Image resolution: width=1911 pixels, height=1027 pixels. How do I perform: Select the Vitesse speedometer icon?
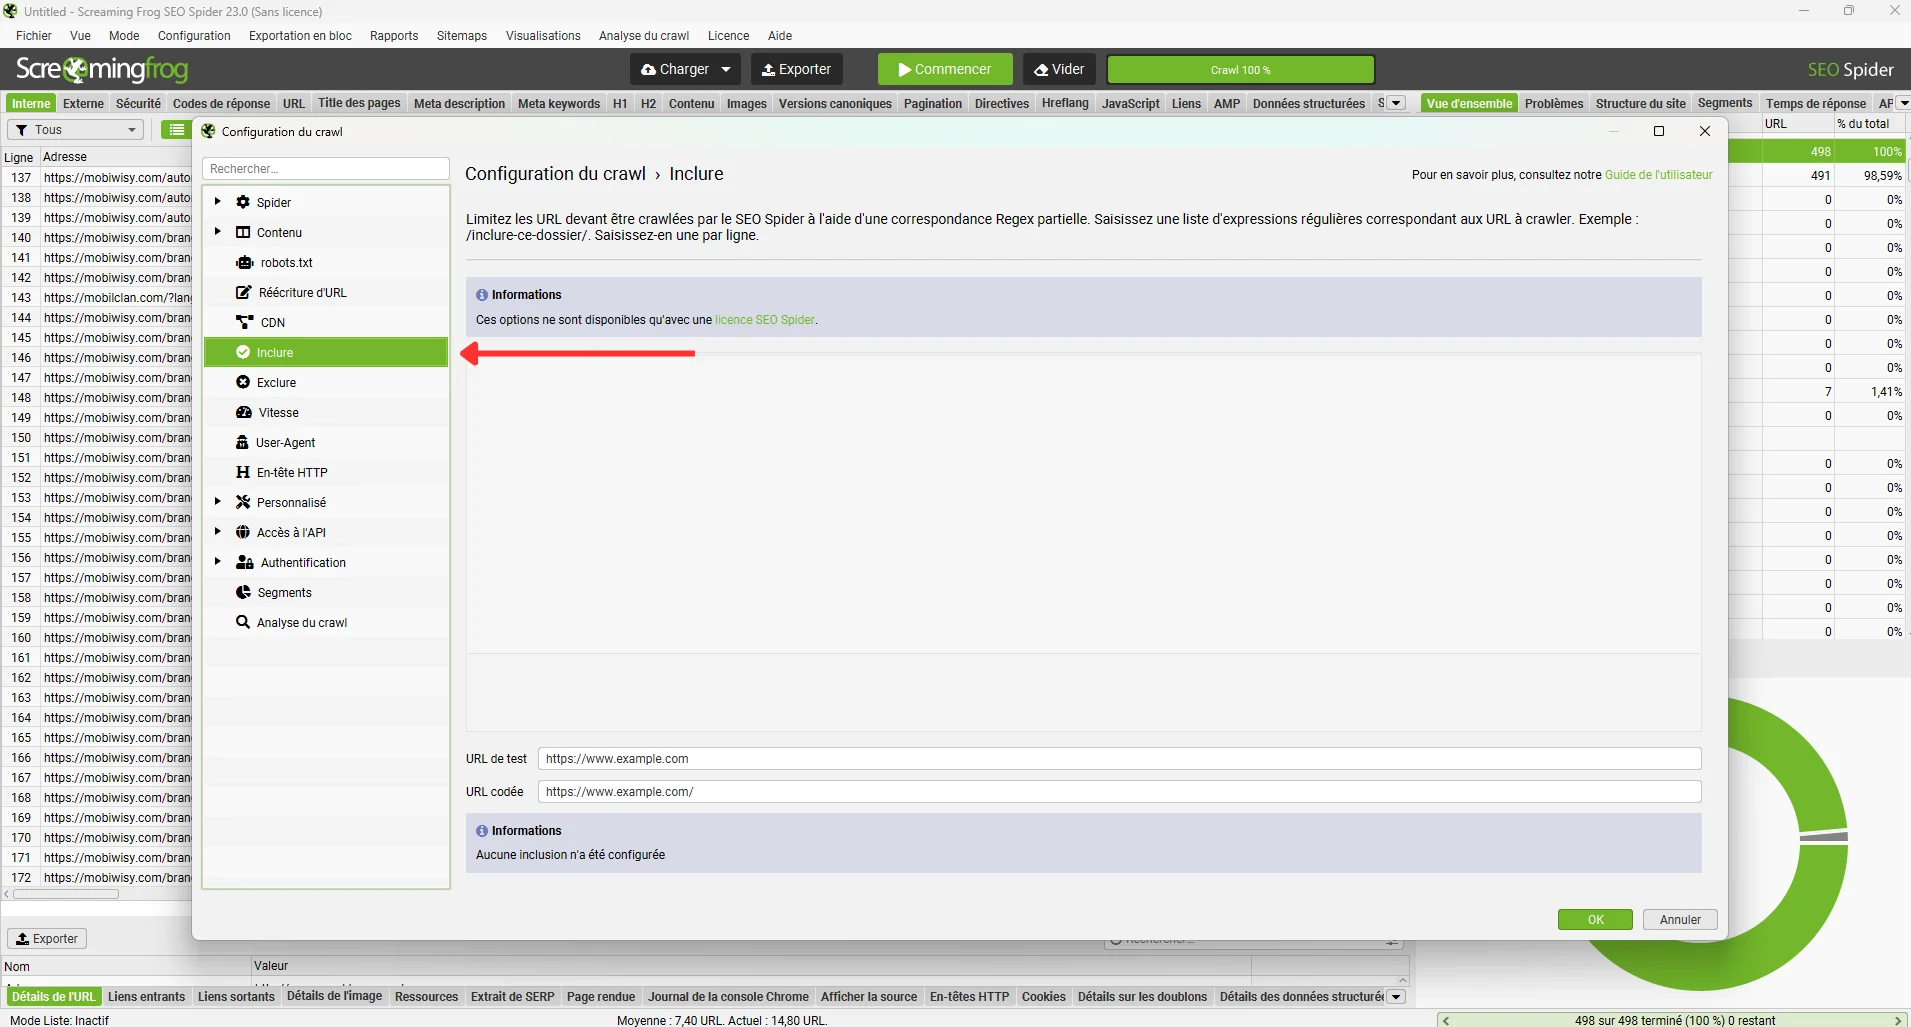tap(244, 413)
